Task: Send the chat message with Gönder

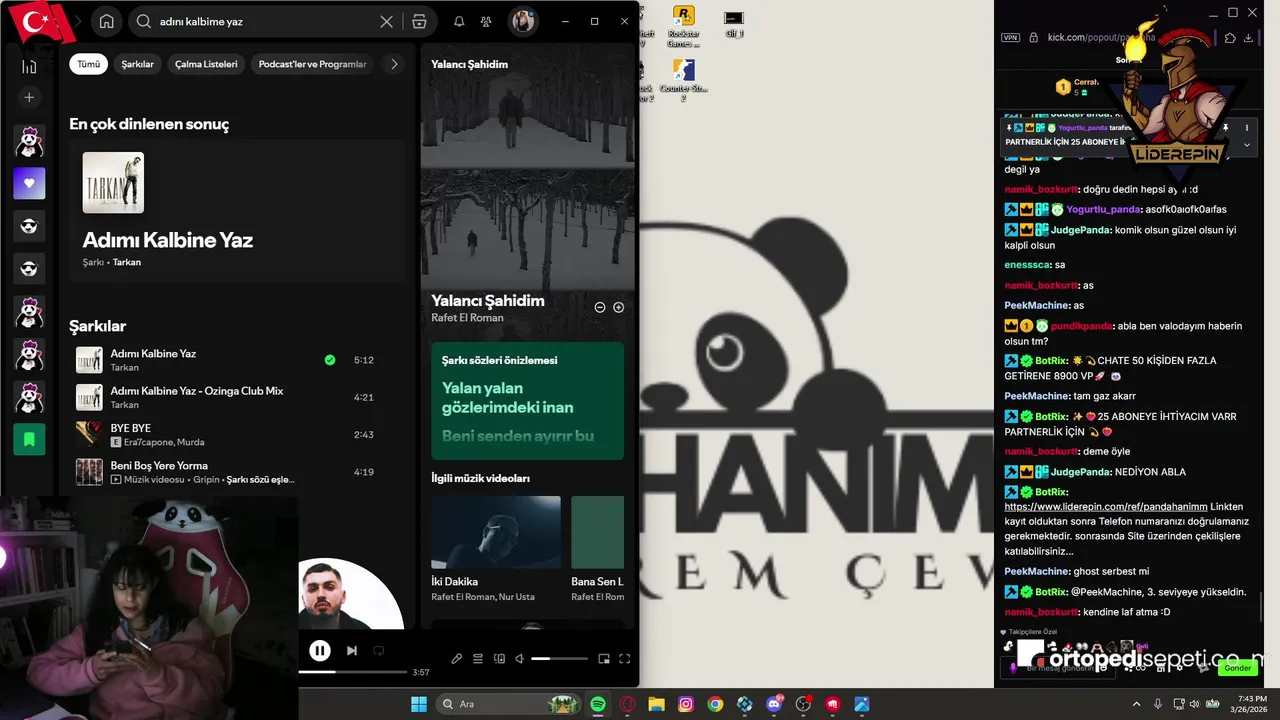Action: [1237, 667]
